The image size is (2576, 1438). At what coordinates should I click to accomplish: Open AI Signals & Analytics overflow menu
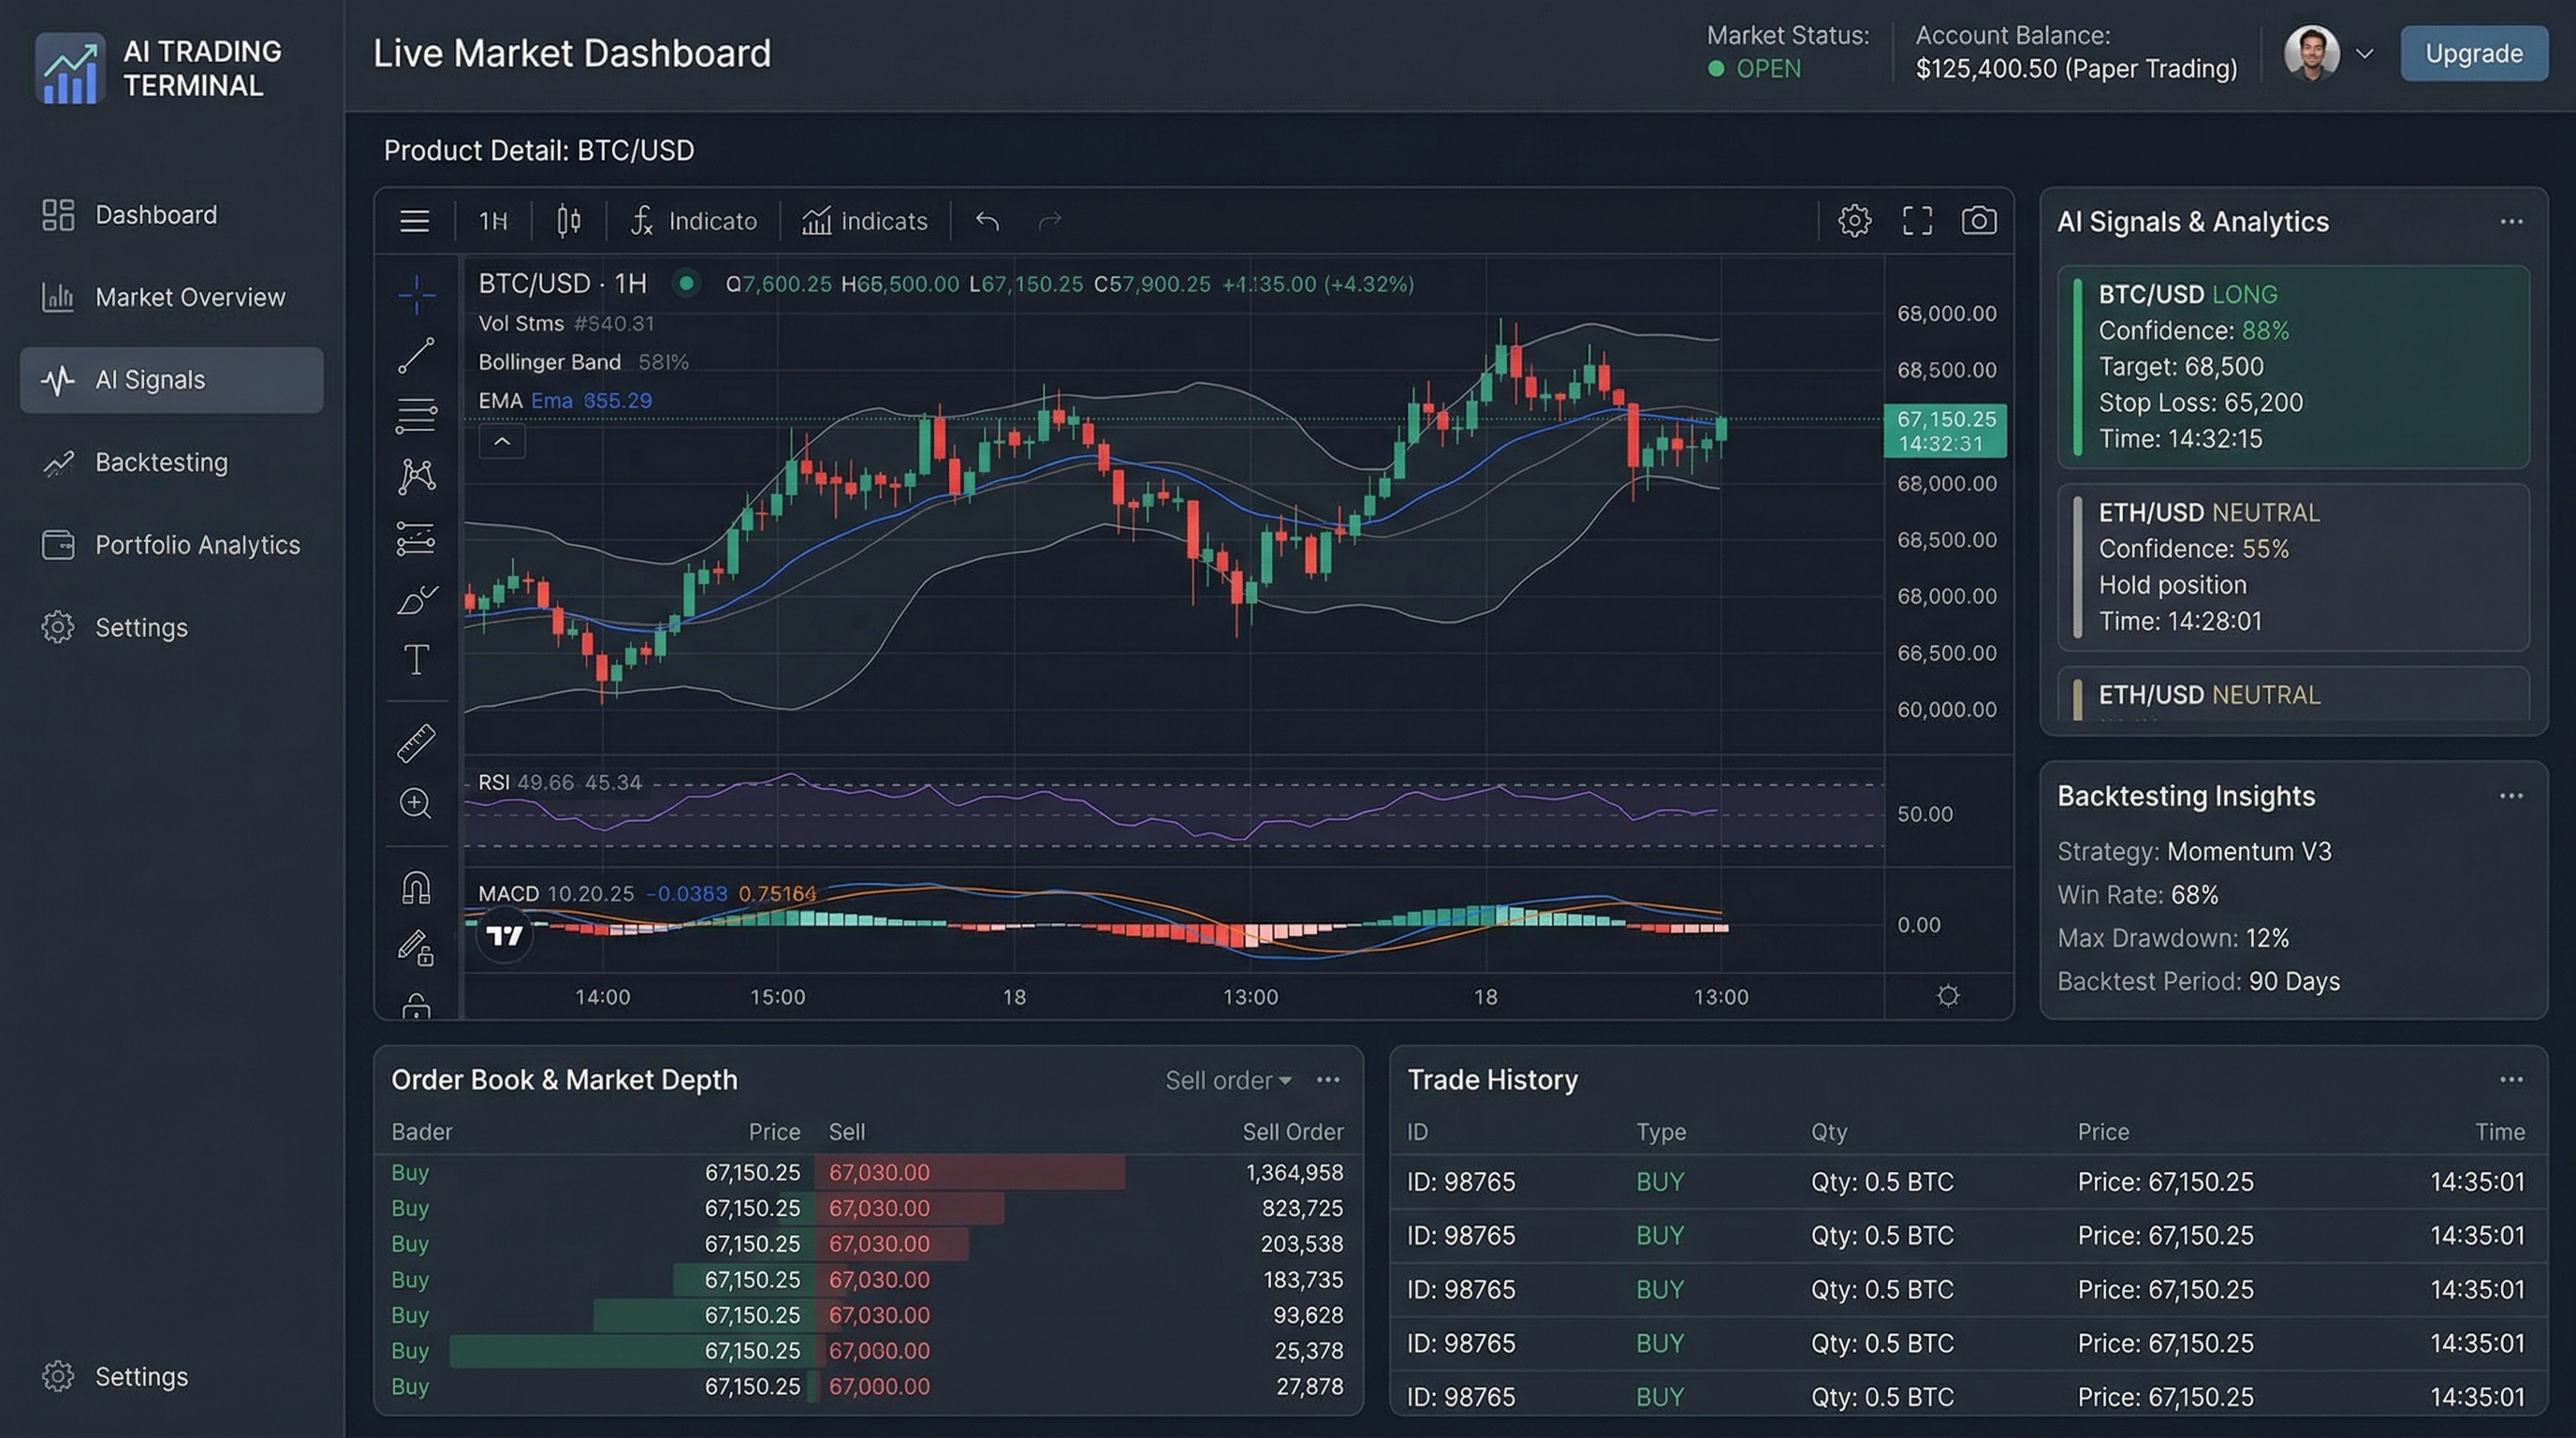(x=2513, y=221)
